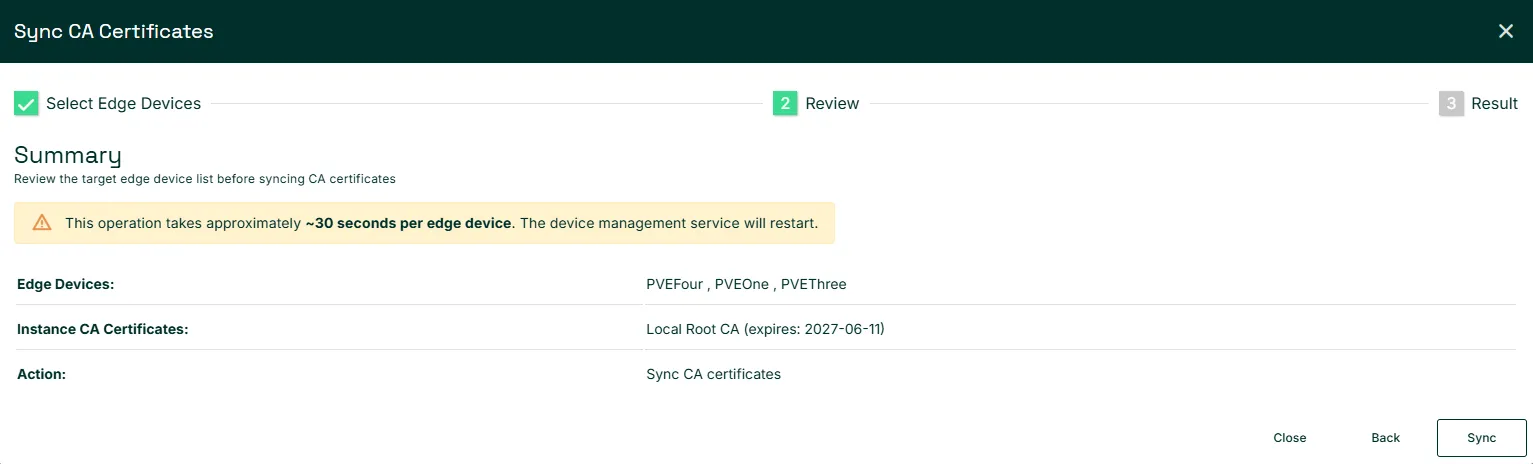This screenshot has width=1533, height=464.
Task: Click the Back button
Action: [1385, 438]
